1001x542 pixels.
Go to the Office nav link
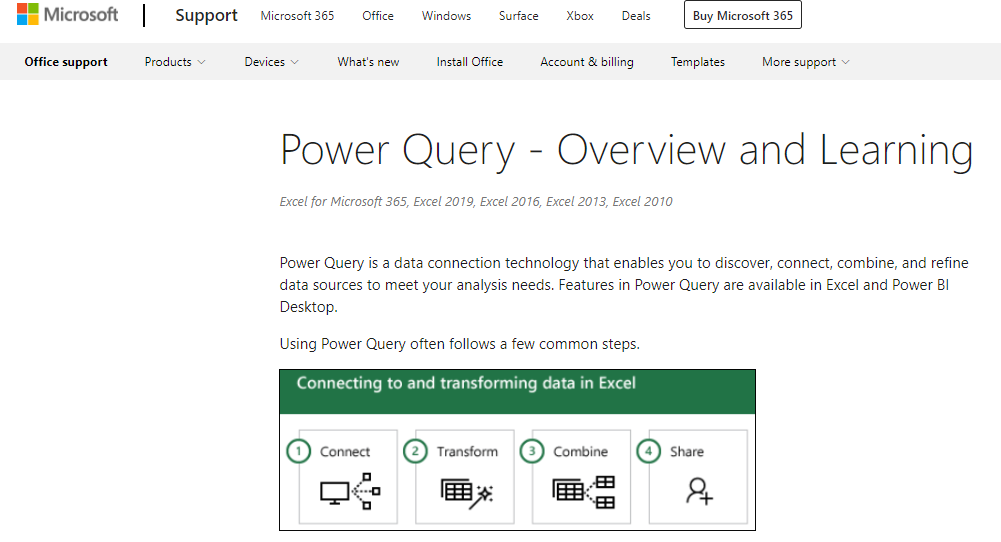(378, 15)
